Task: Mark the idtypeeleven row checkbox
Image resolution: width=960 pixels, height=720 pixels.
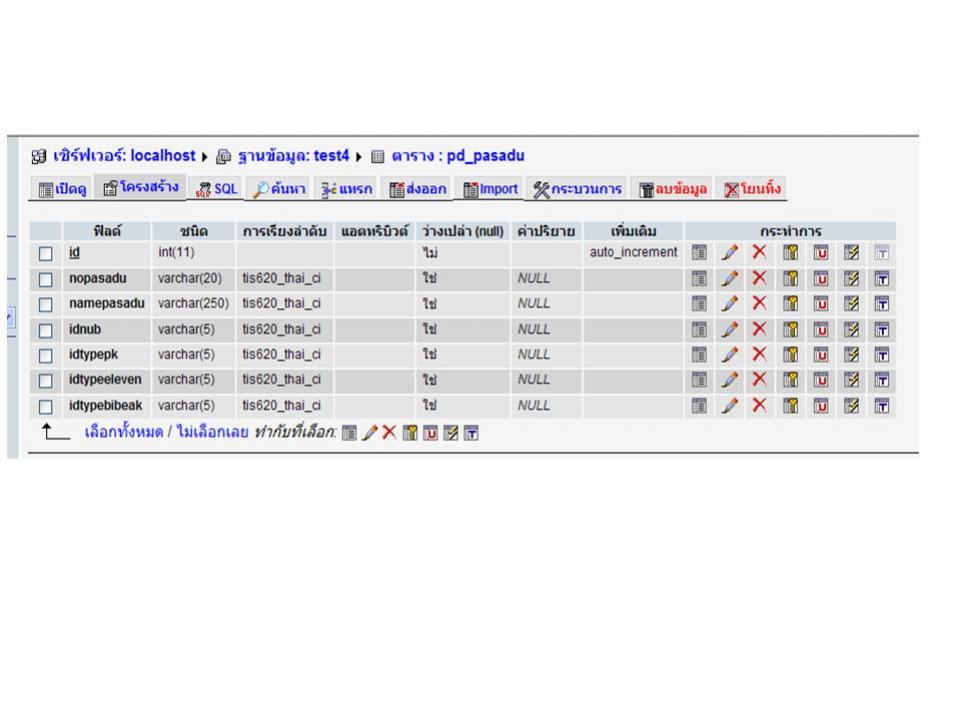Action: (x=45, y=381)
